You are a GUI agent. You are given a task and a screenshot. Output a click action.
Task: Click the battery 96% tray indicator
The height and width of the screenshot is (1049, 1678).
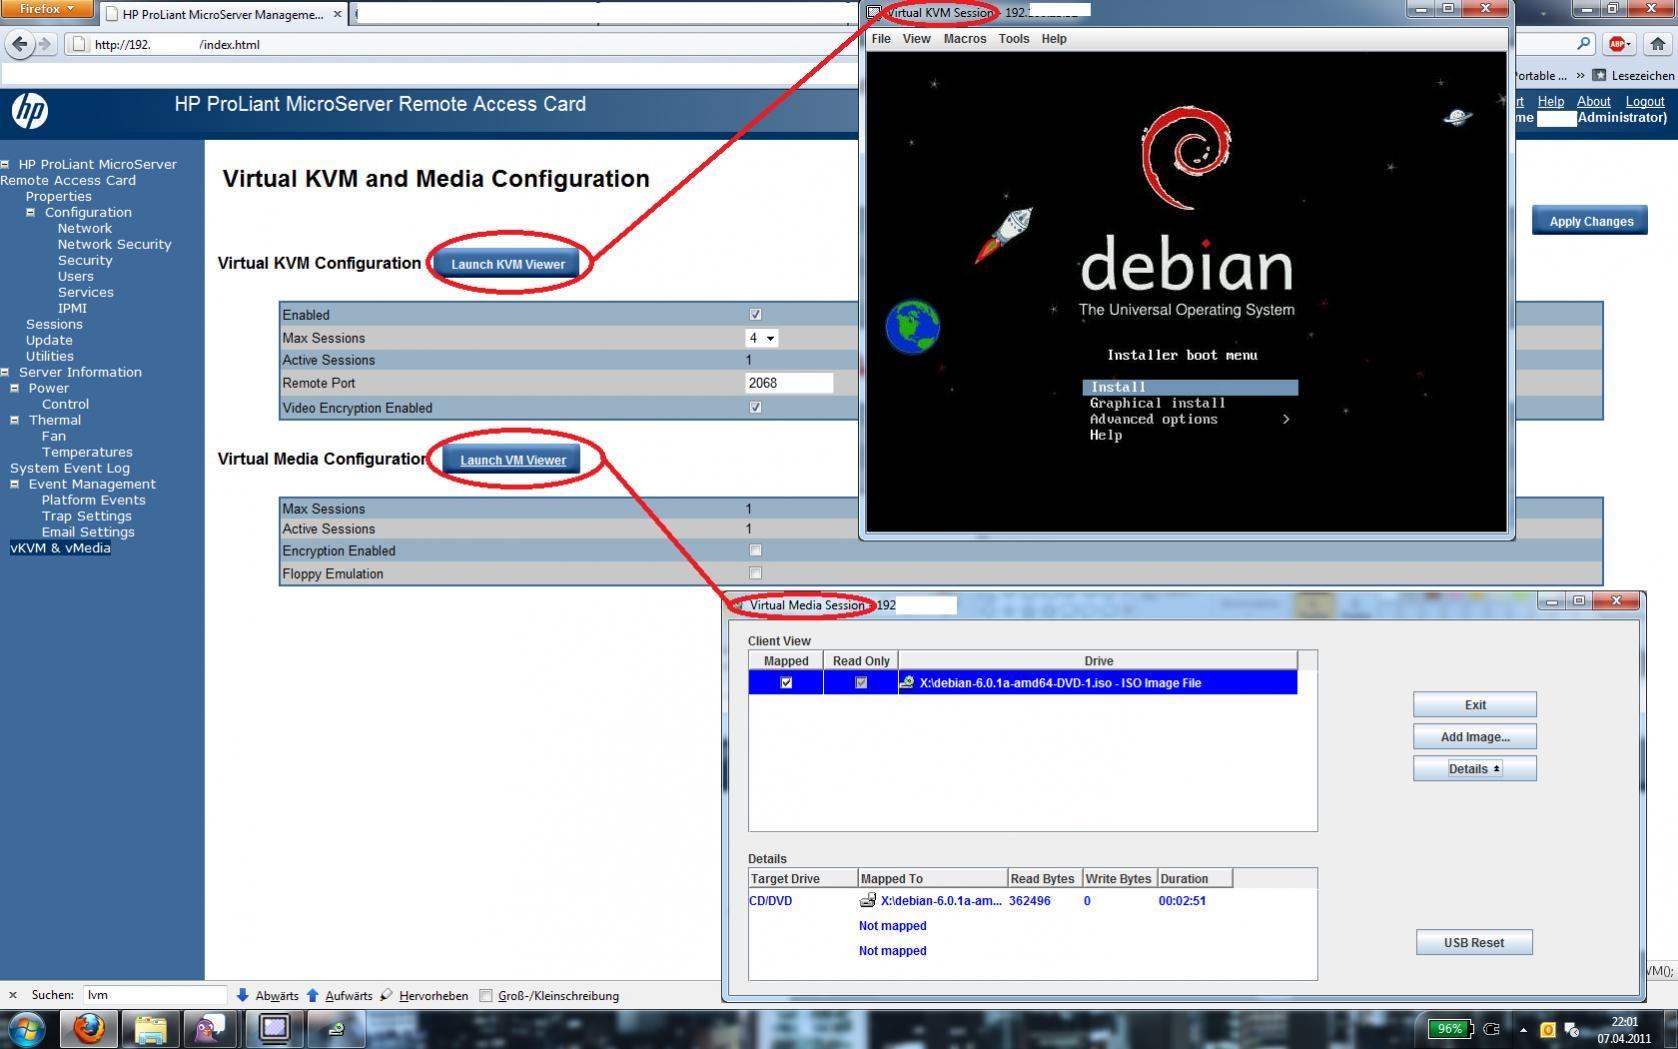(x=1450, y=1028)
